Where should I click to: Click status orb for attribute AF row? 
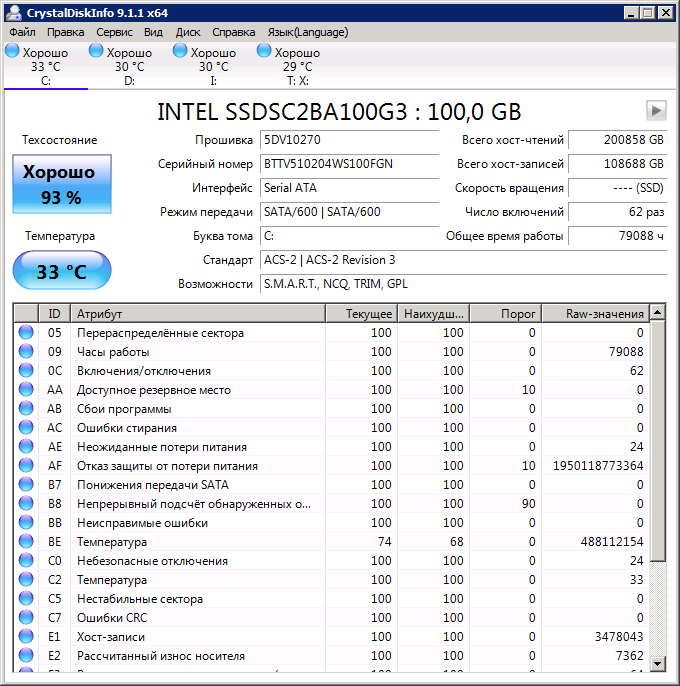[26, 466]
